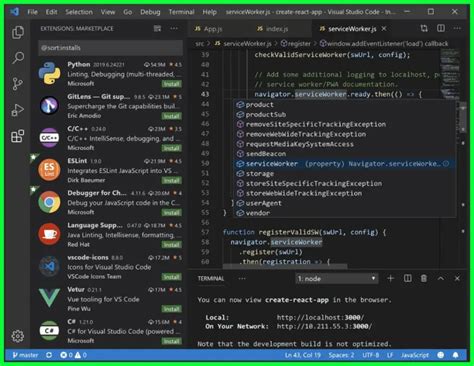Open the Explorer view in activity bar
The height and width of the screenshot is (366, 474).
click(x=18, y=32)
